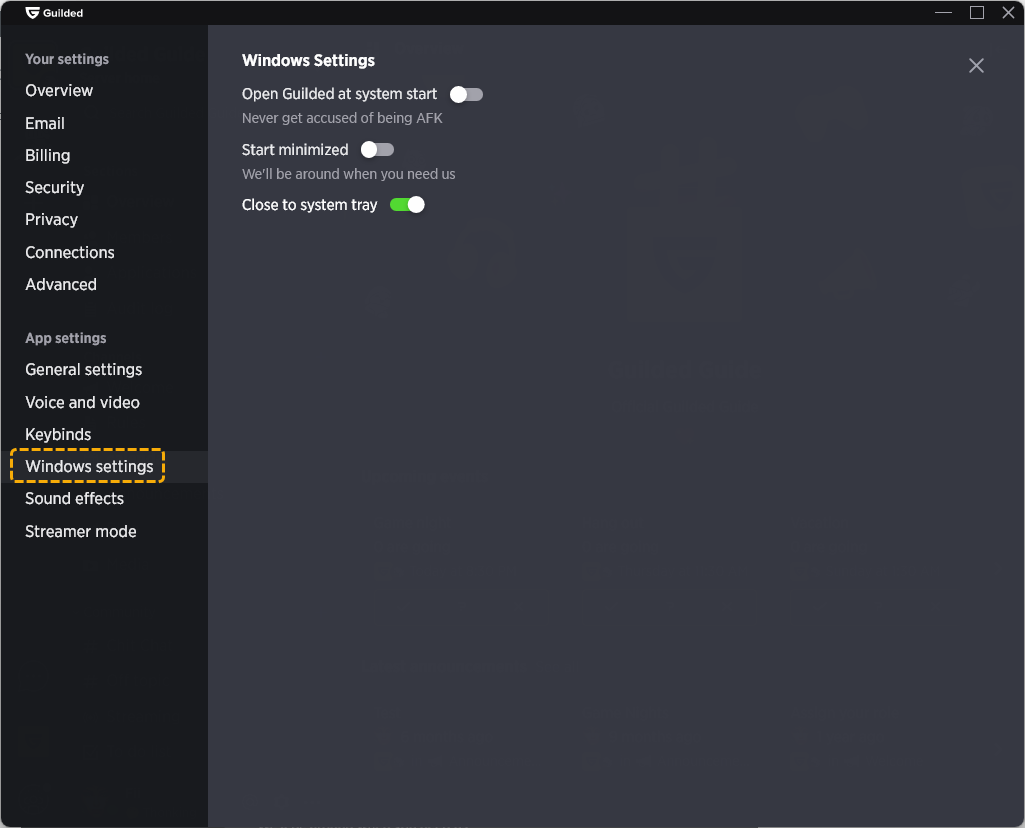Open the Overview settings page
The width and height of the screenshot is (1025, 828).
[59, 90]
